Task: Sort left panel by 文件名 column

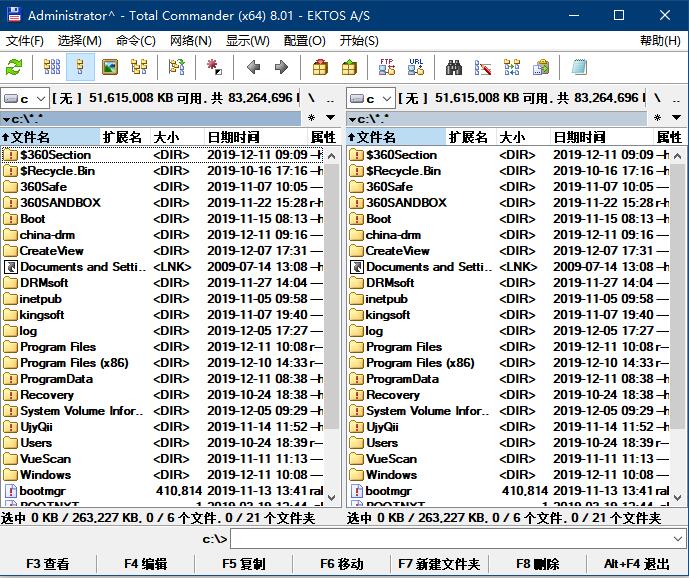Action: pyautogui.click(x=50, y=137)
